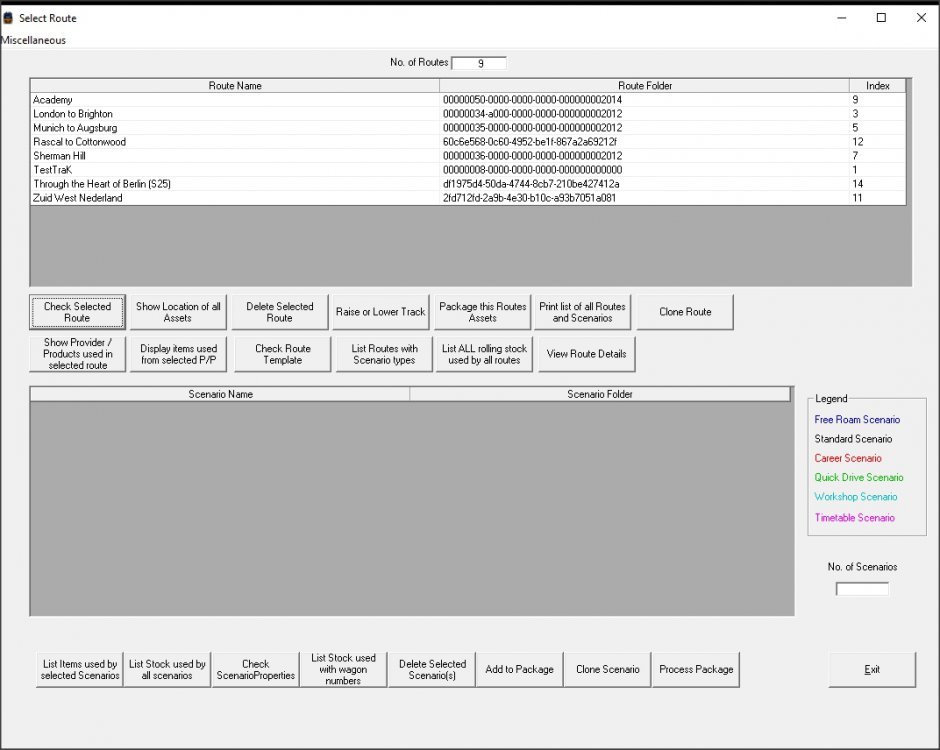Click the Scenario Name column header

[220, 394]
